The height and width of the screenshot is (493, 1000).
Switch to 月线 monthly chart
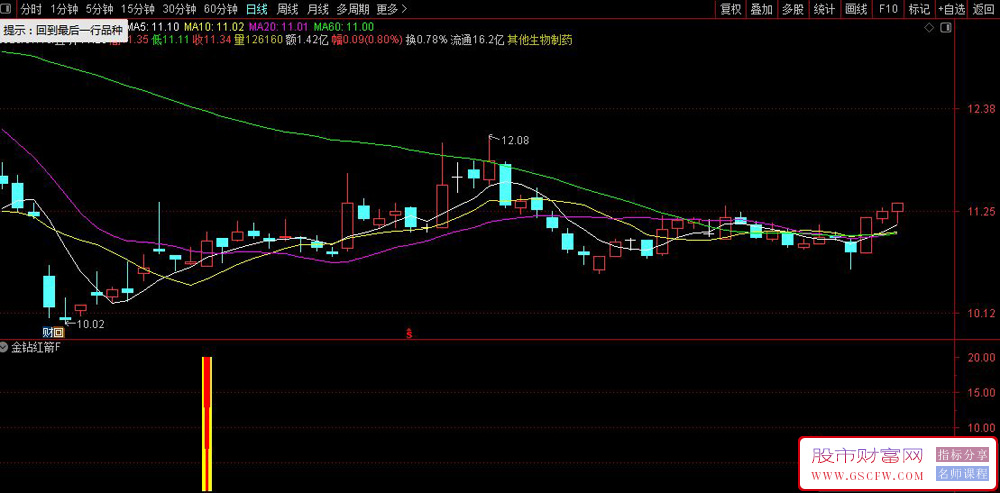click(318, 9)
